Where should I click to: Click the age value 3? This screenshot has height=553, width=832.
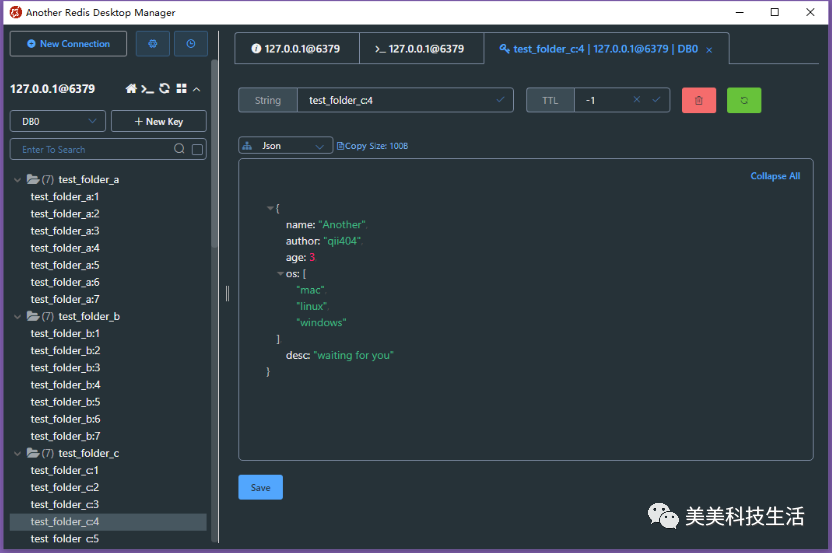click(x=312, y=258)
